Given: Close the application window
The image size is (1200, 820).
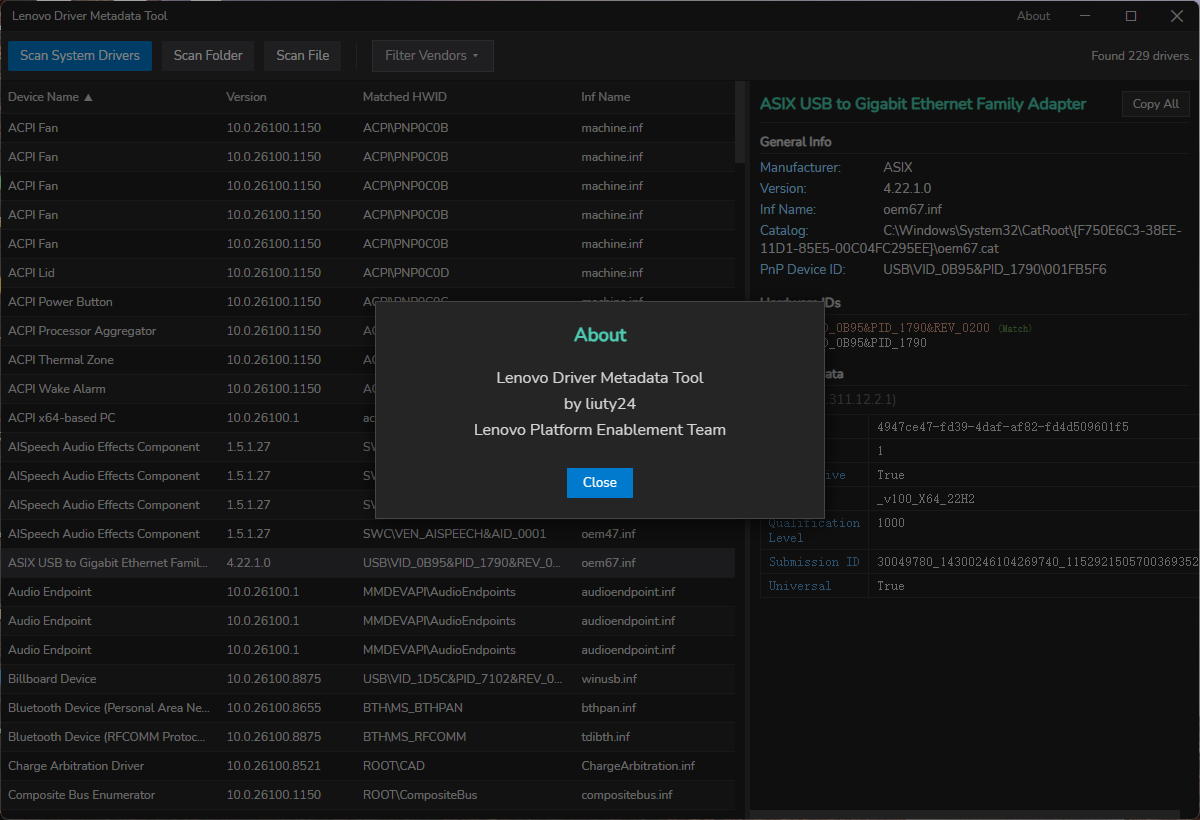Looking at the screenshot, I should (x=1177, y=16).
